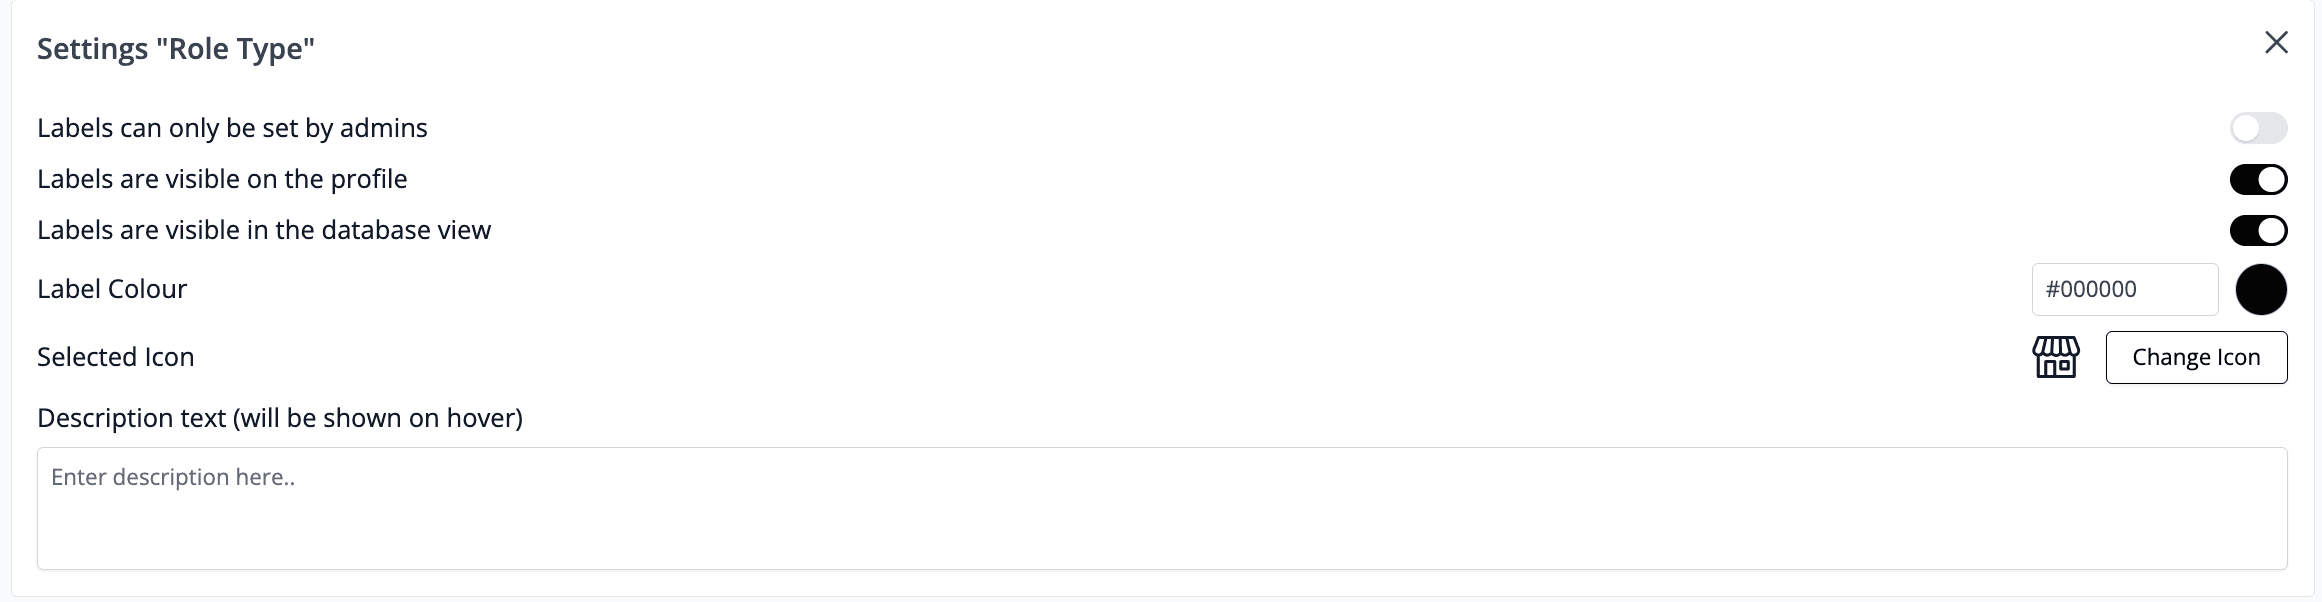Click the "Labels can only be set by admins" text
Viewport: 2322px width, 602px height.
click(232, 128)
